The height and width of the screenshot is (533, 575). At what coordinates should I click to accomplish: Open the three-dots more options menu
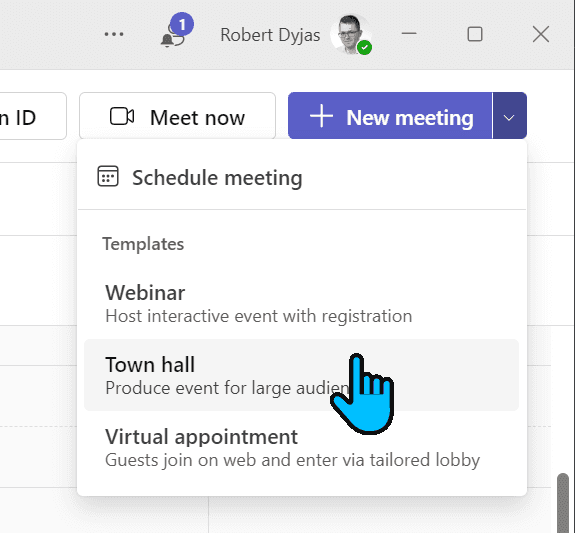[114, 34]
